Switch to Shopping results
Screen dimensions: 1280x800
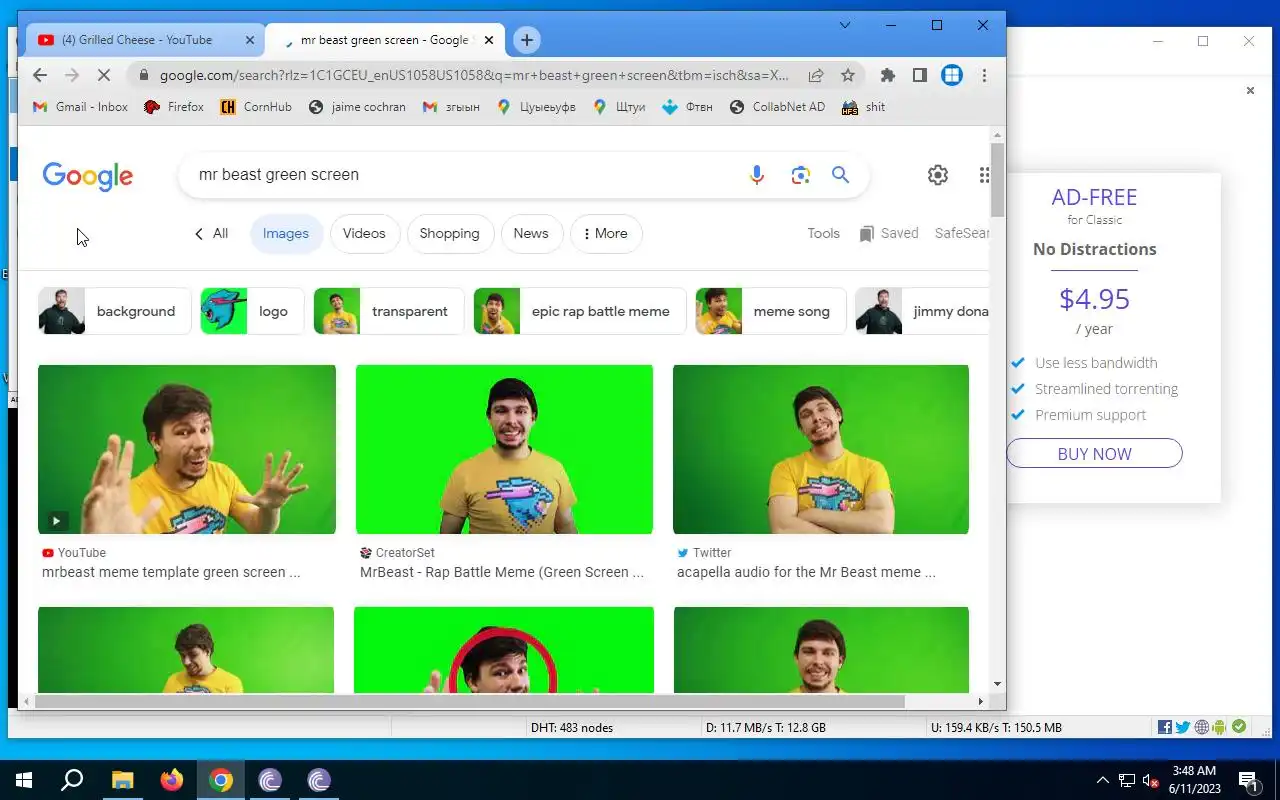[x=450, y=234]
